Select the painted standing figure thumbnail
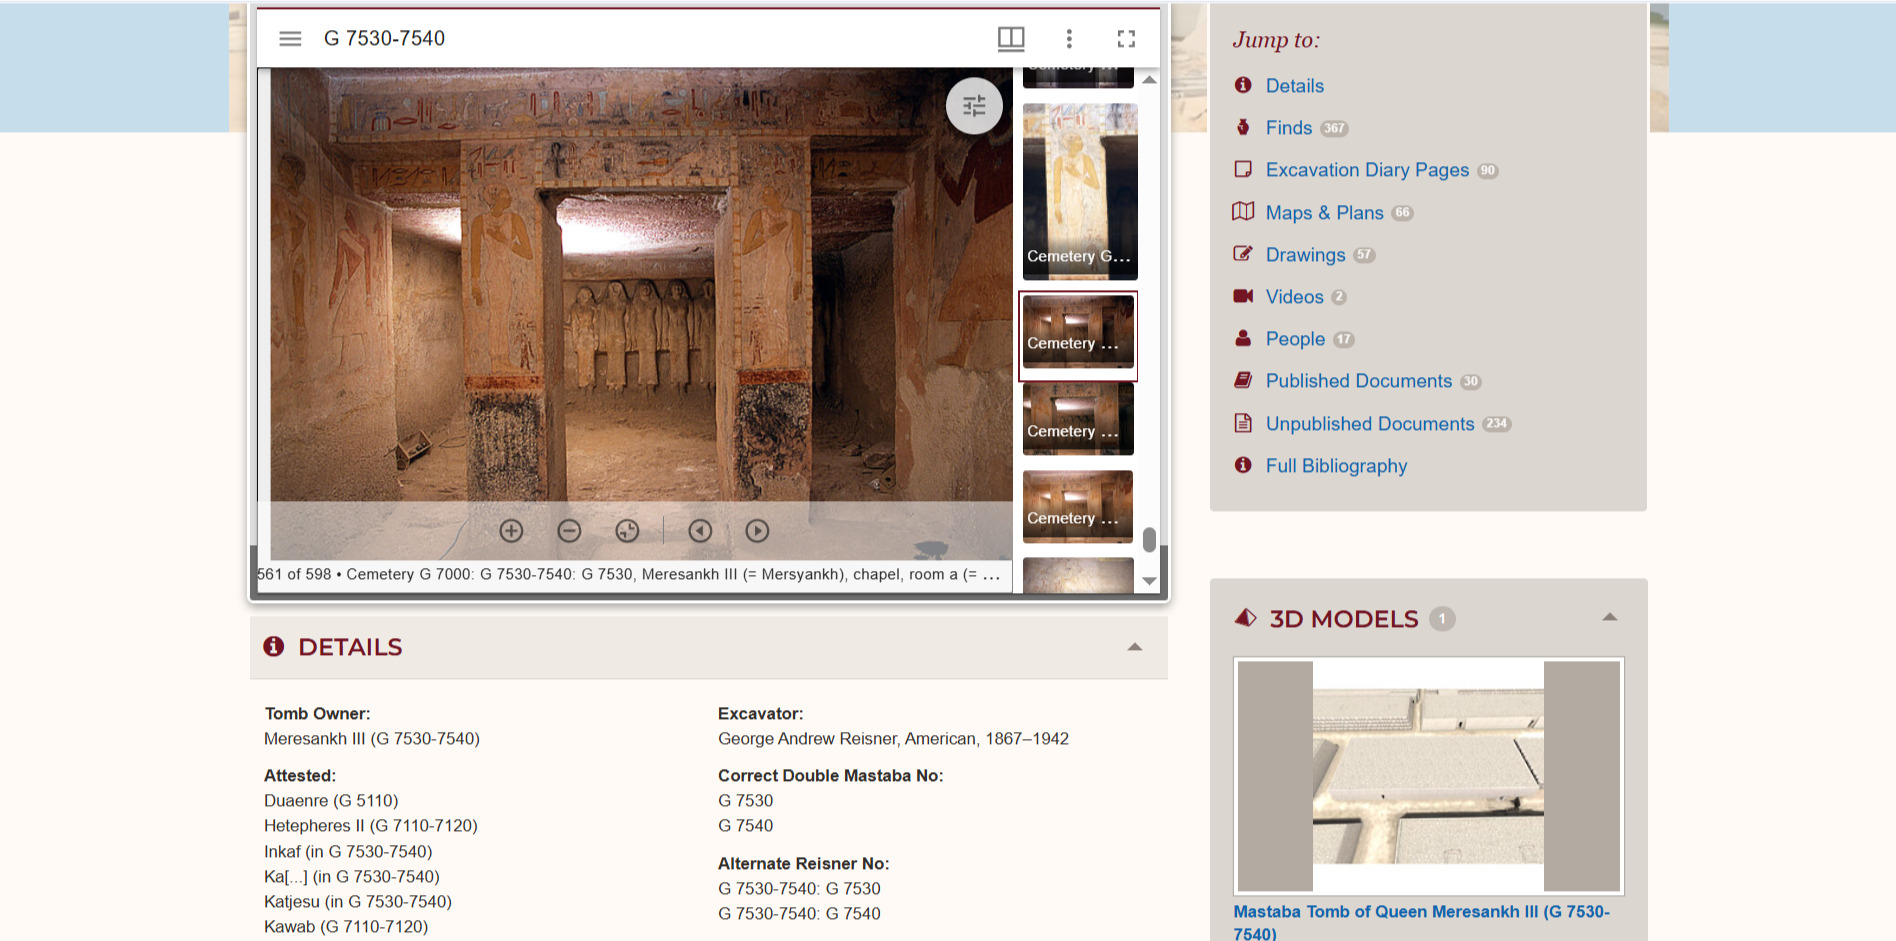 1080,192
